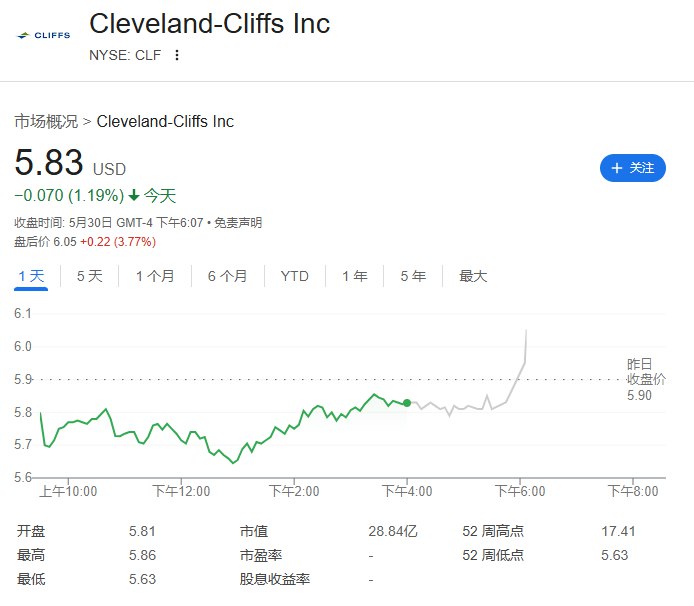Select the 最大 range tab
Screen dimensions: 694x606
pyautogui.click(x=473, y=276)
